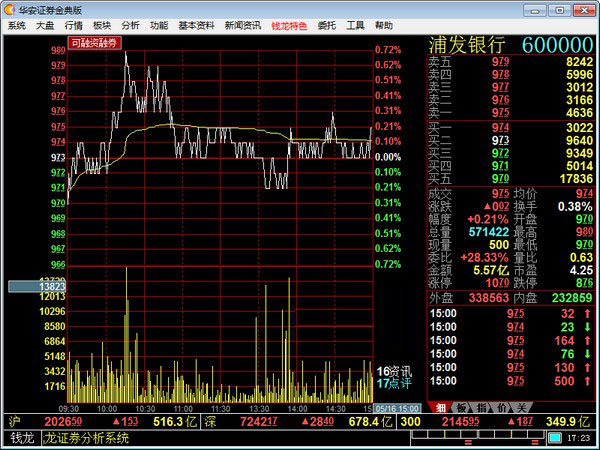Click the 沪 Shanghai index ticker
This screenshot has width=600, height=450.
pyautogui.click(x=14, y=421)
